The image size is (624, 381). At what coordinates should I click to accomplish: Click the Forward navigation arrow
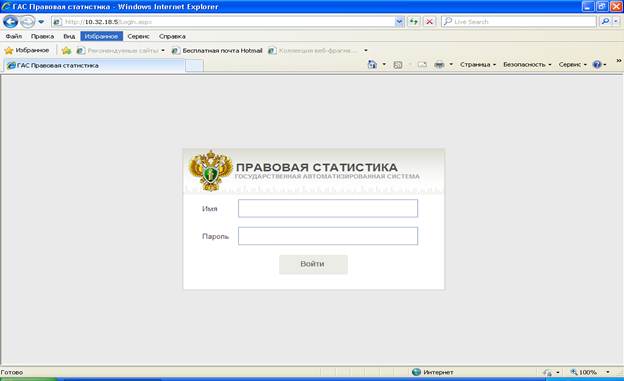(27, 21)
